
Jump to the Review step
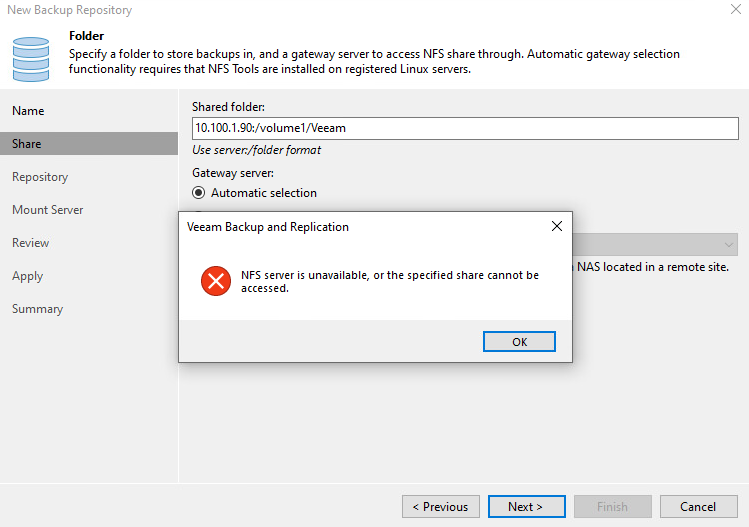[x=31, y=243]
